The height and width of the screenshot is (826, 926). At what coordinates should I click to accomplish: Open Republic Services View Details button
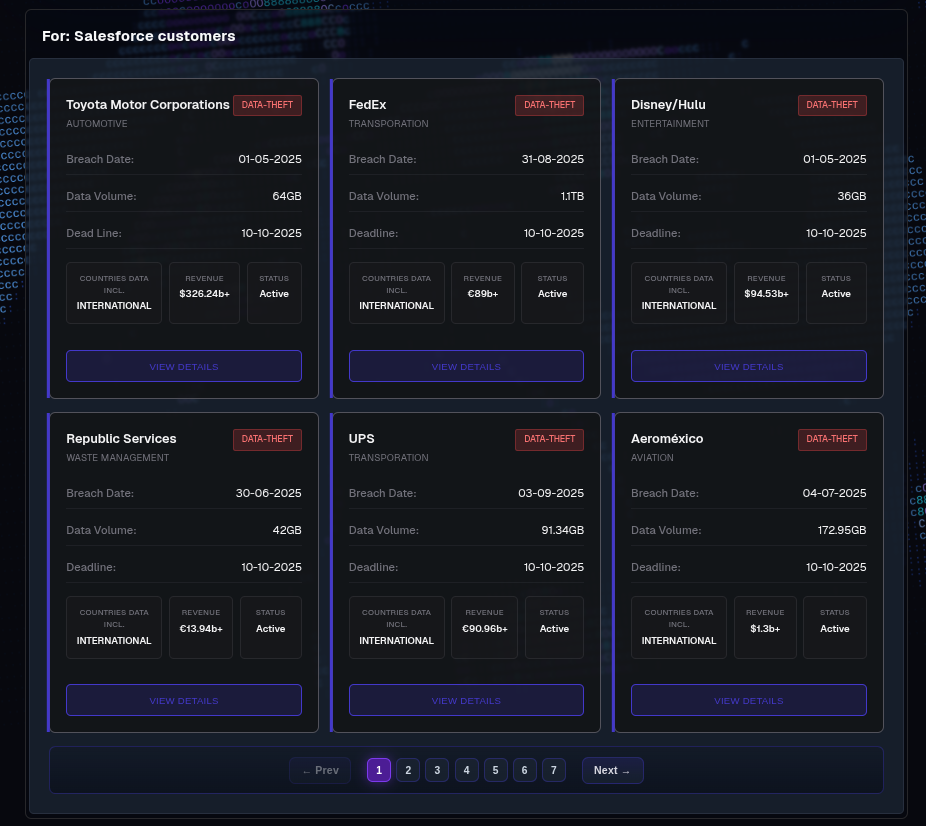coord(184,700)
